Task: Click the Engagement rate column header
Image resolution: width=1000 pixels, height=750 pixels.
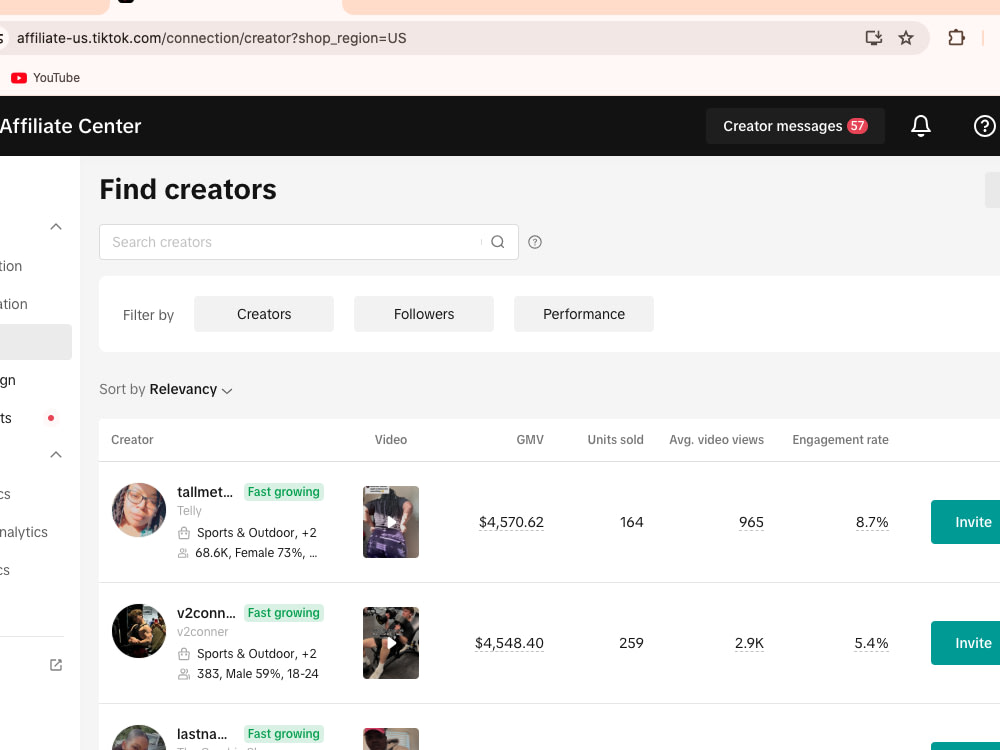Action: [x=840, y=439]
